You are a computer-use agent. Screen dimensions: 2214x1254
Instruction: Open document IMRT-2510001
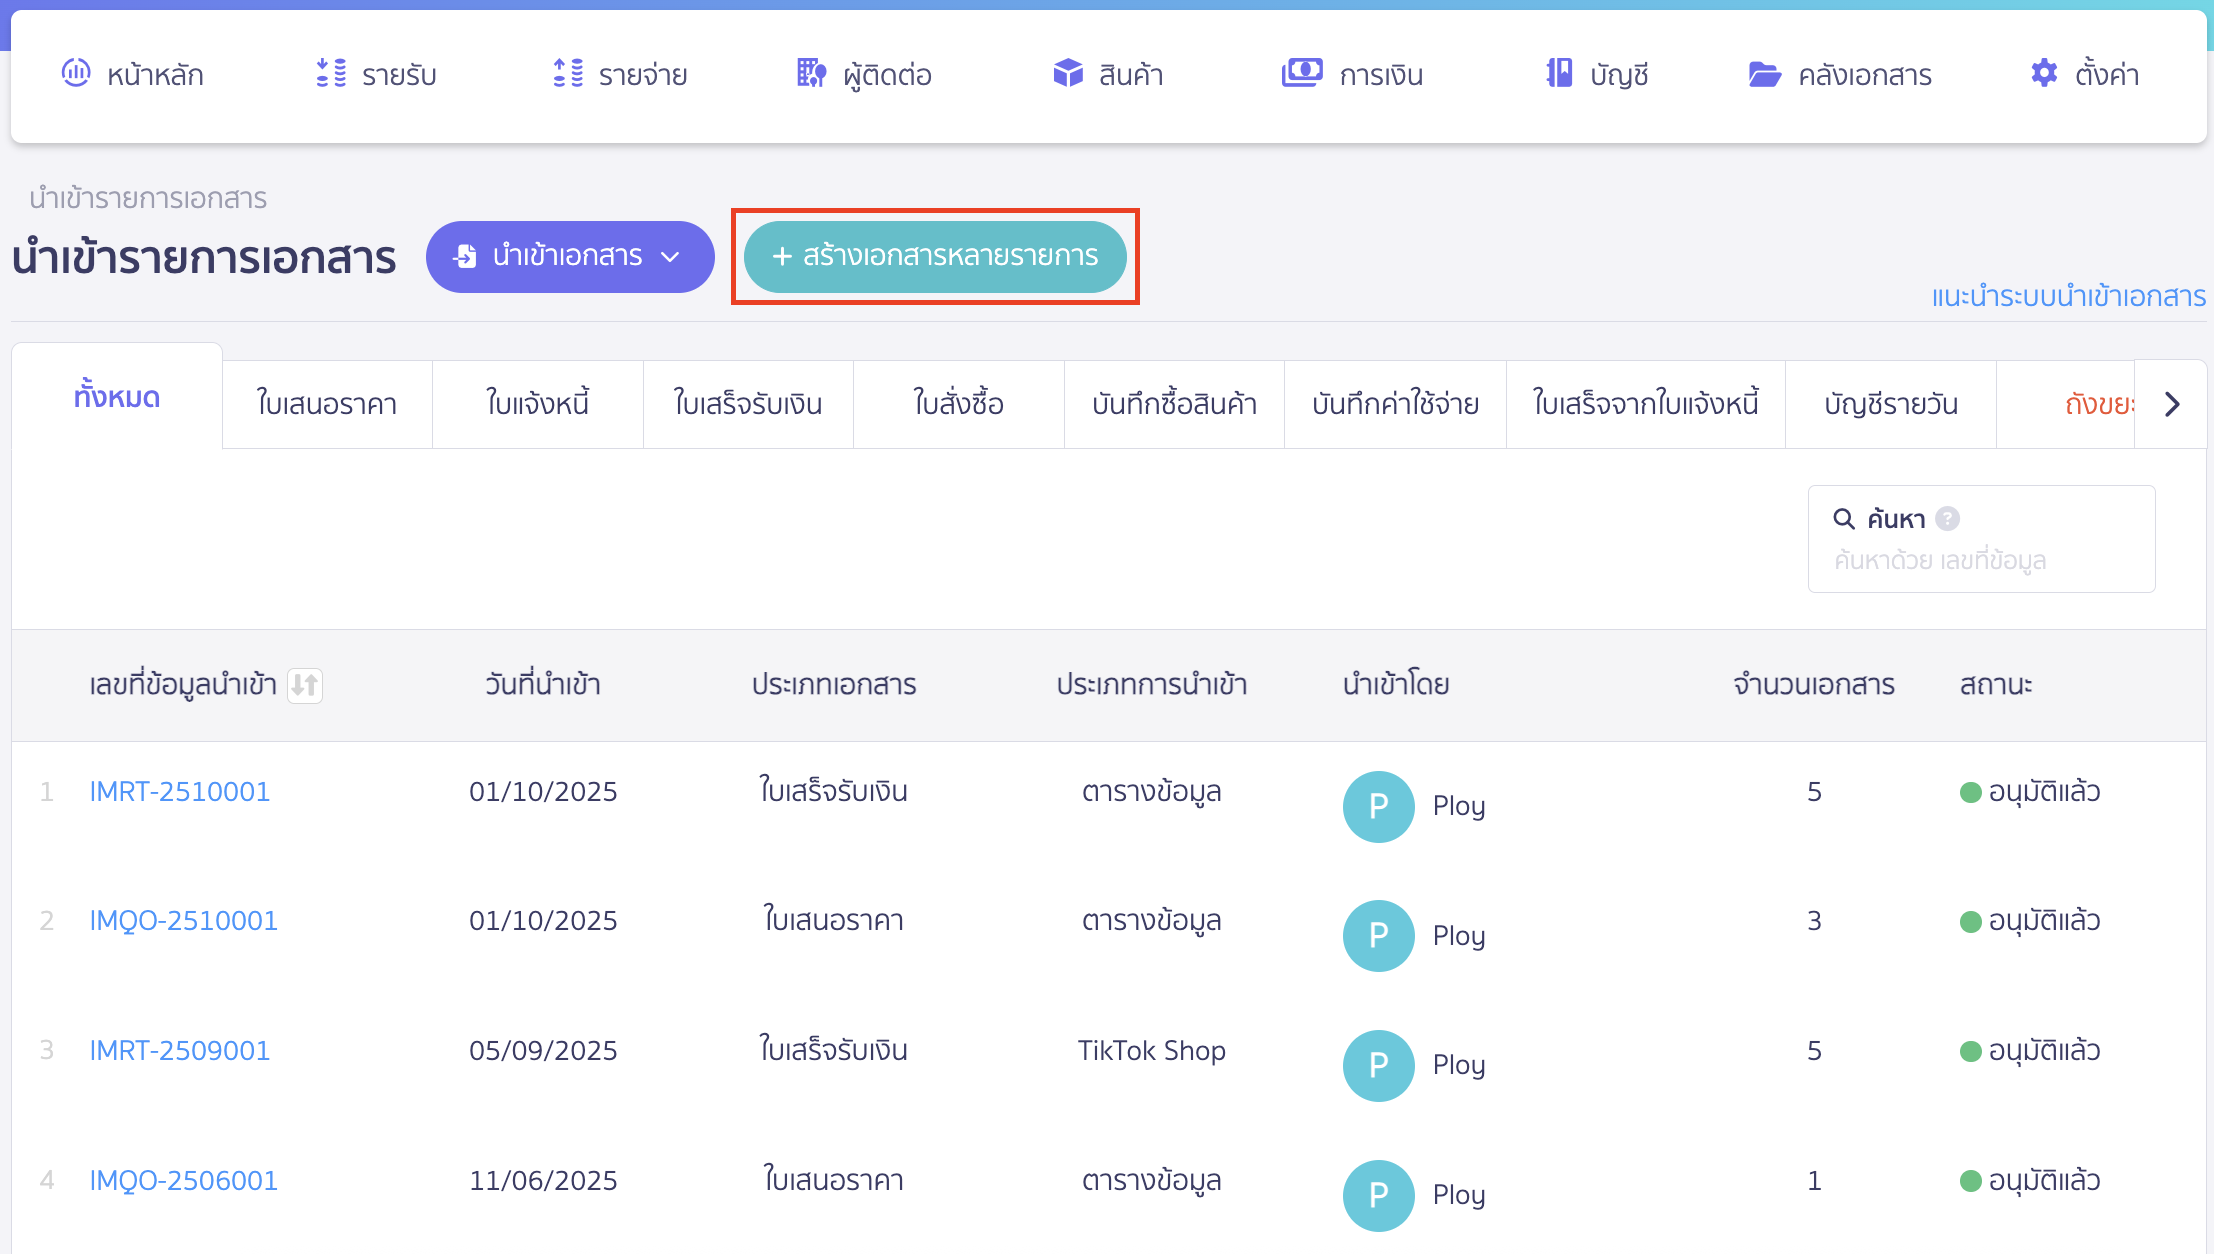[x=179, y=791]
